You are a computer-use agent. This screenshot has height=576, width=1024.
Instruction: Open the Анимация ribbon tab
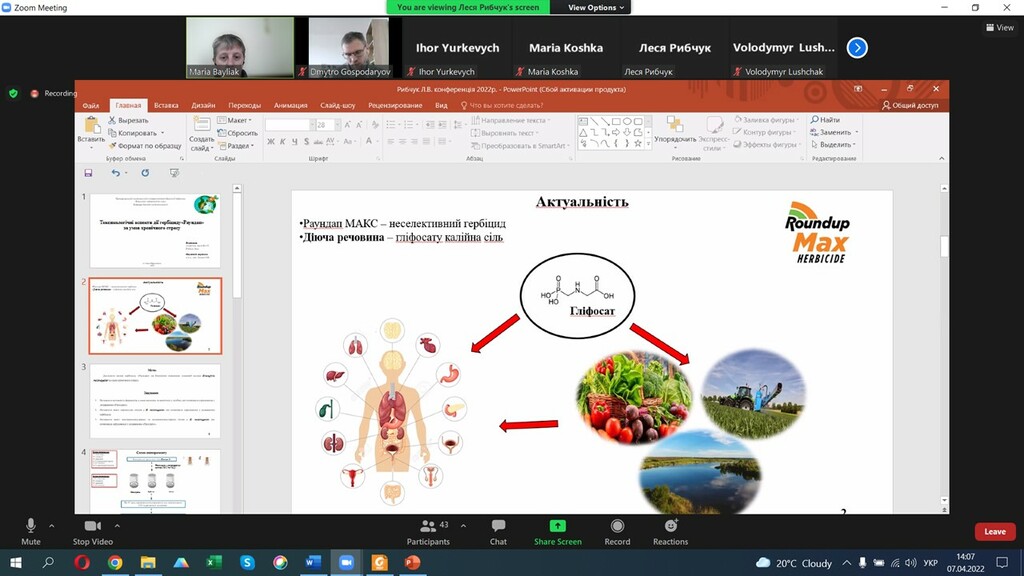(291, 105)
